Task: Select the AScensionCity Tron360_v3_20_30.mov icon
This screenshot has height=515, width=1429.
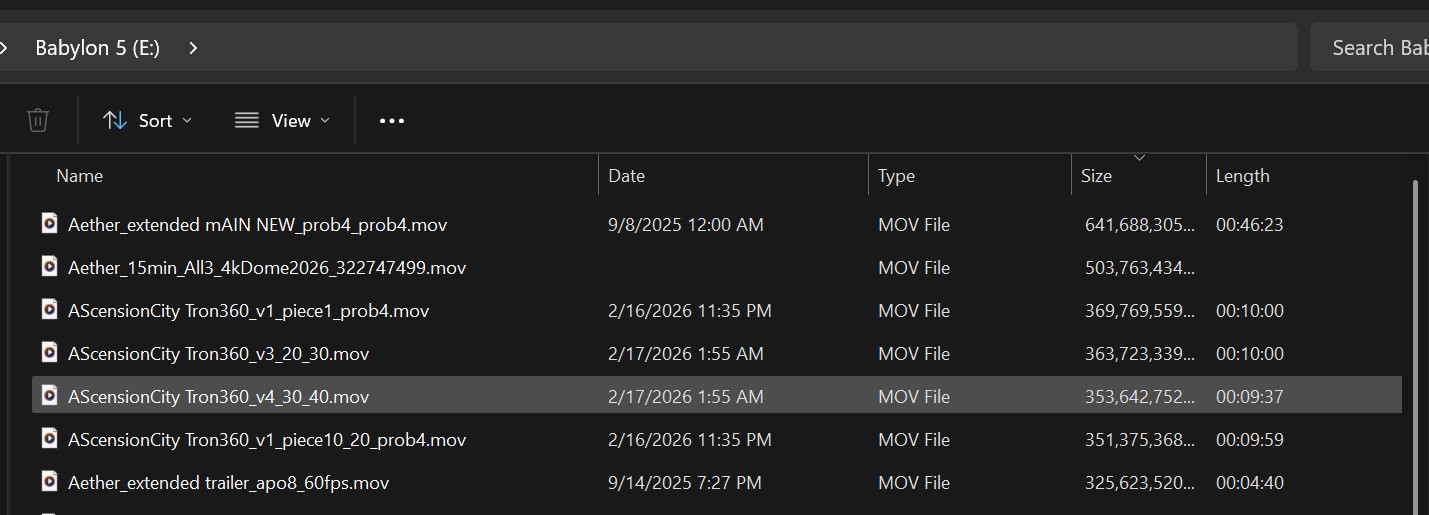Action: point(49,353)
